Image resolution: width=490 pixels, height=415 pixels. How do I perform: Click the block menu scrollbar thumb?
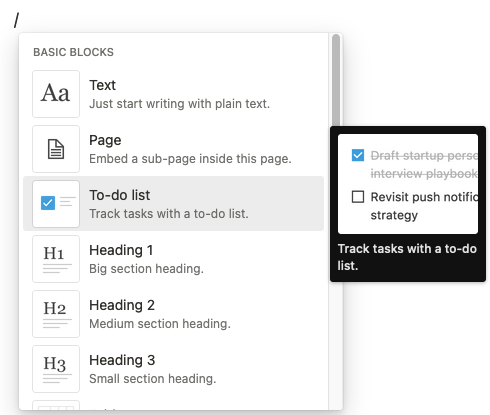[x=336, y=80]
